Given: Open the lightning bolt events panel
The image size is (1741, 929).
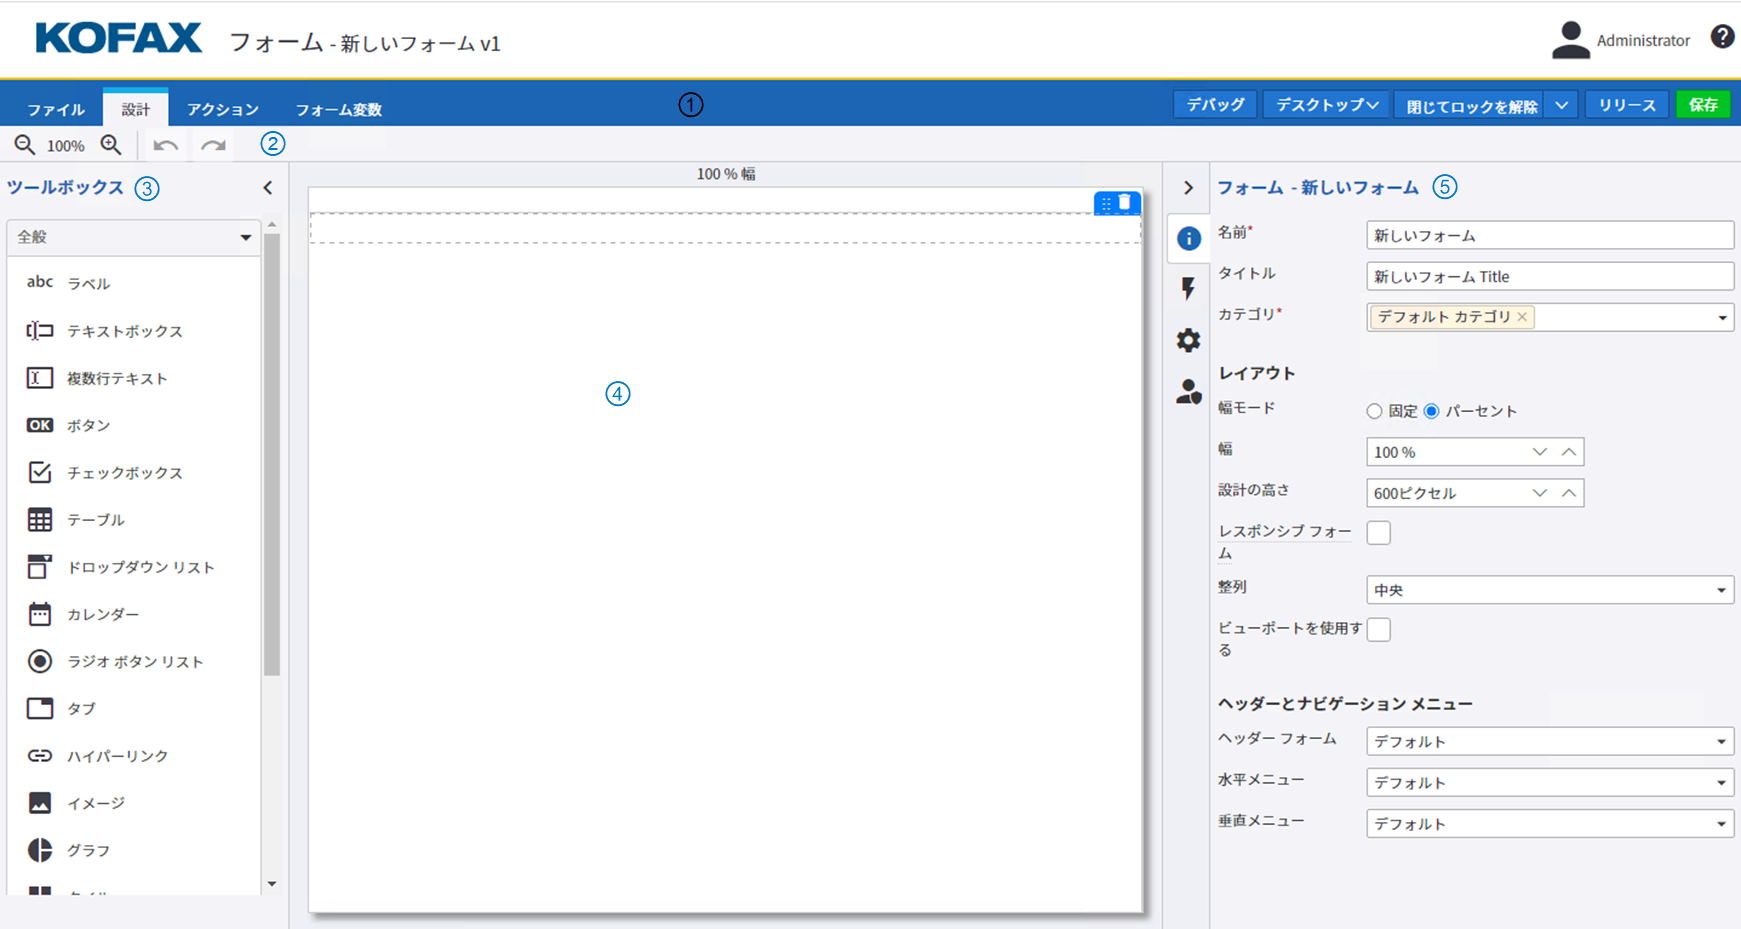Looking at the screenshot, I should 1188,289.
